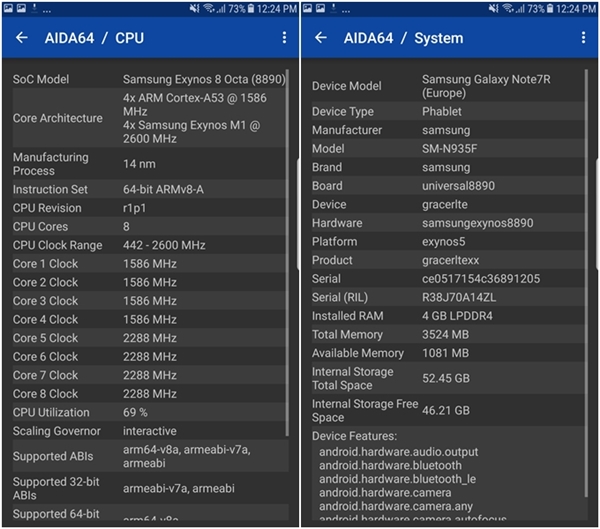Select the Core Architecture label
The width and height of the screenshot is (600, 529).
[58, 118]
